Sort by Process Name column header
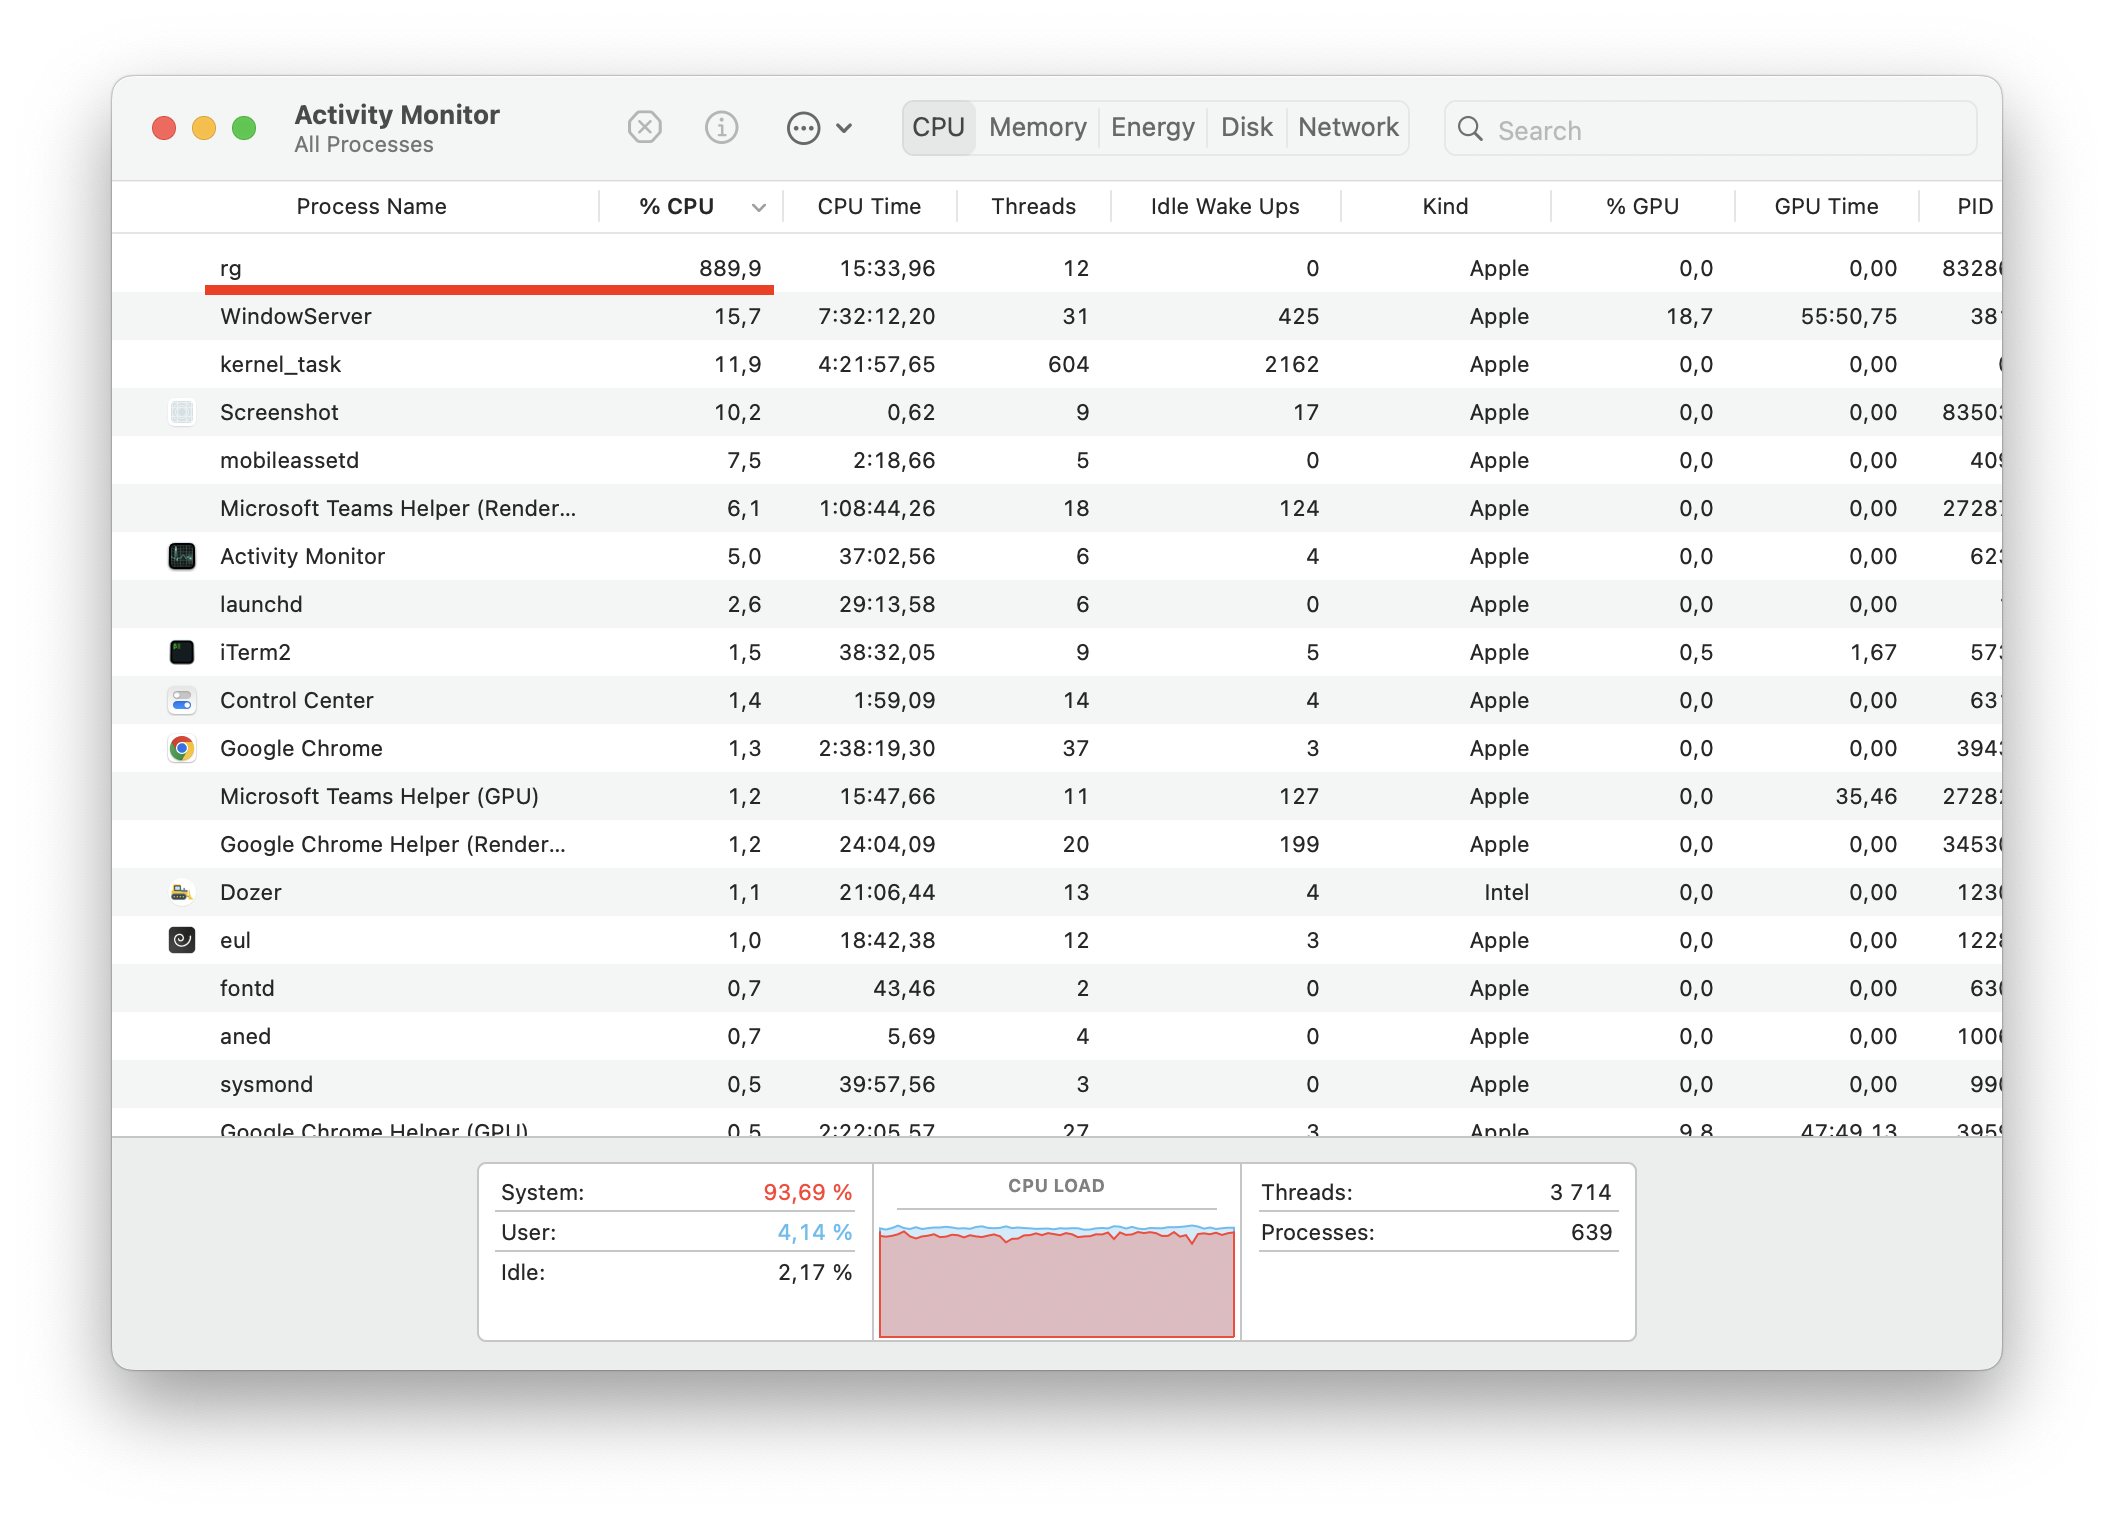The image size is (2114, 1518). [x=371, y=207]
